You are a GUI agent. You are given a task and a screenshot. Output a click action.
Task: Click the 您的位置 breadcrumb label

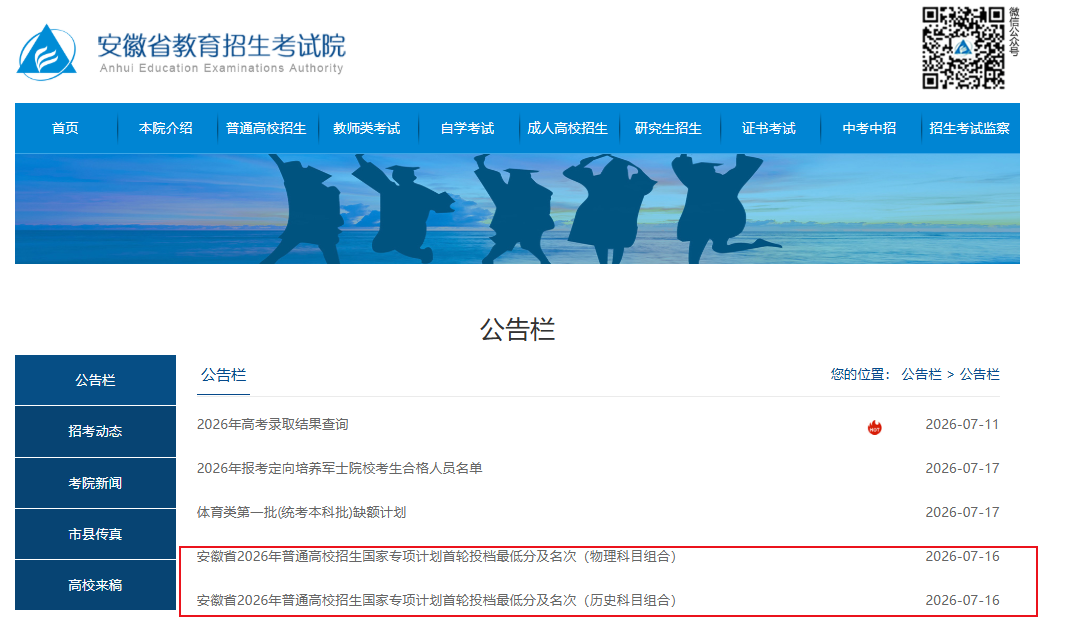pyautogui.click(x=860, y=374)
